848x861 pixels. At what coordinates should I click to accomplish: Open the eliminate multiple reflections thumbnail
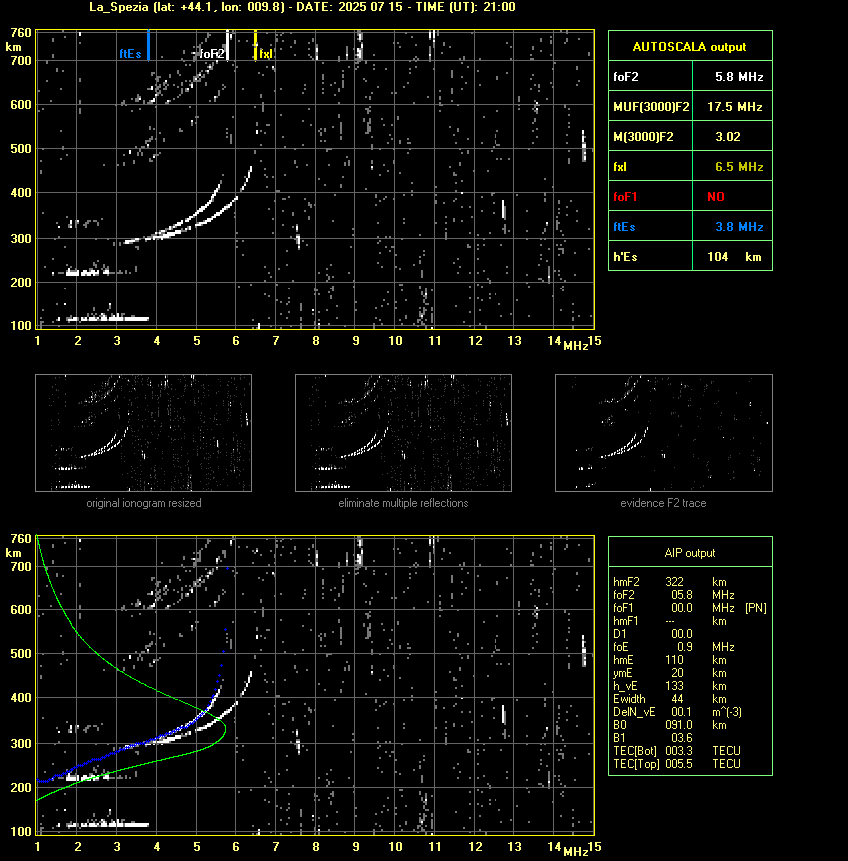[403, 433]
